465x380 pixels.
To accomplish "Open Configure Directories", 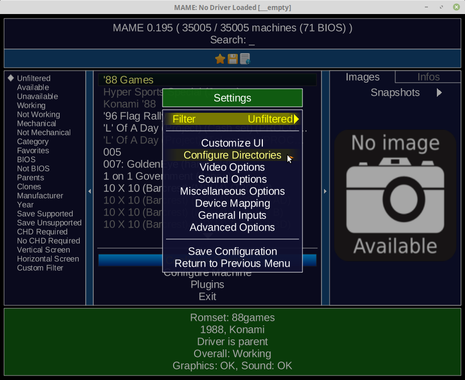I will click(232, 155).
